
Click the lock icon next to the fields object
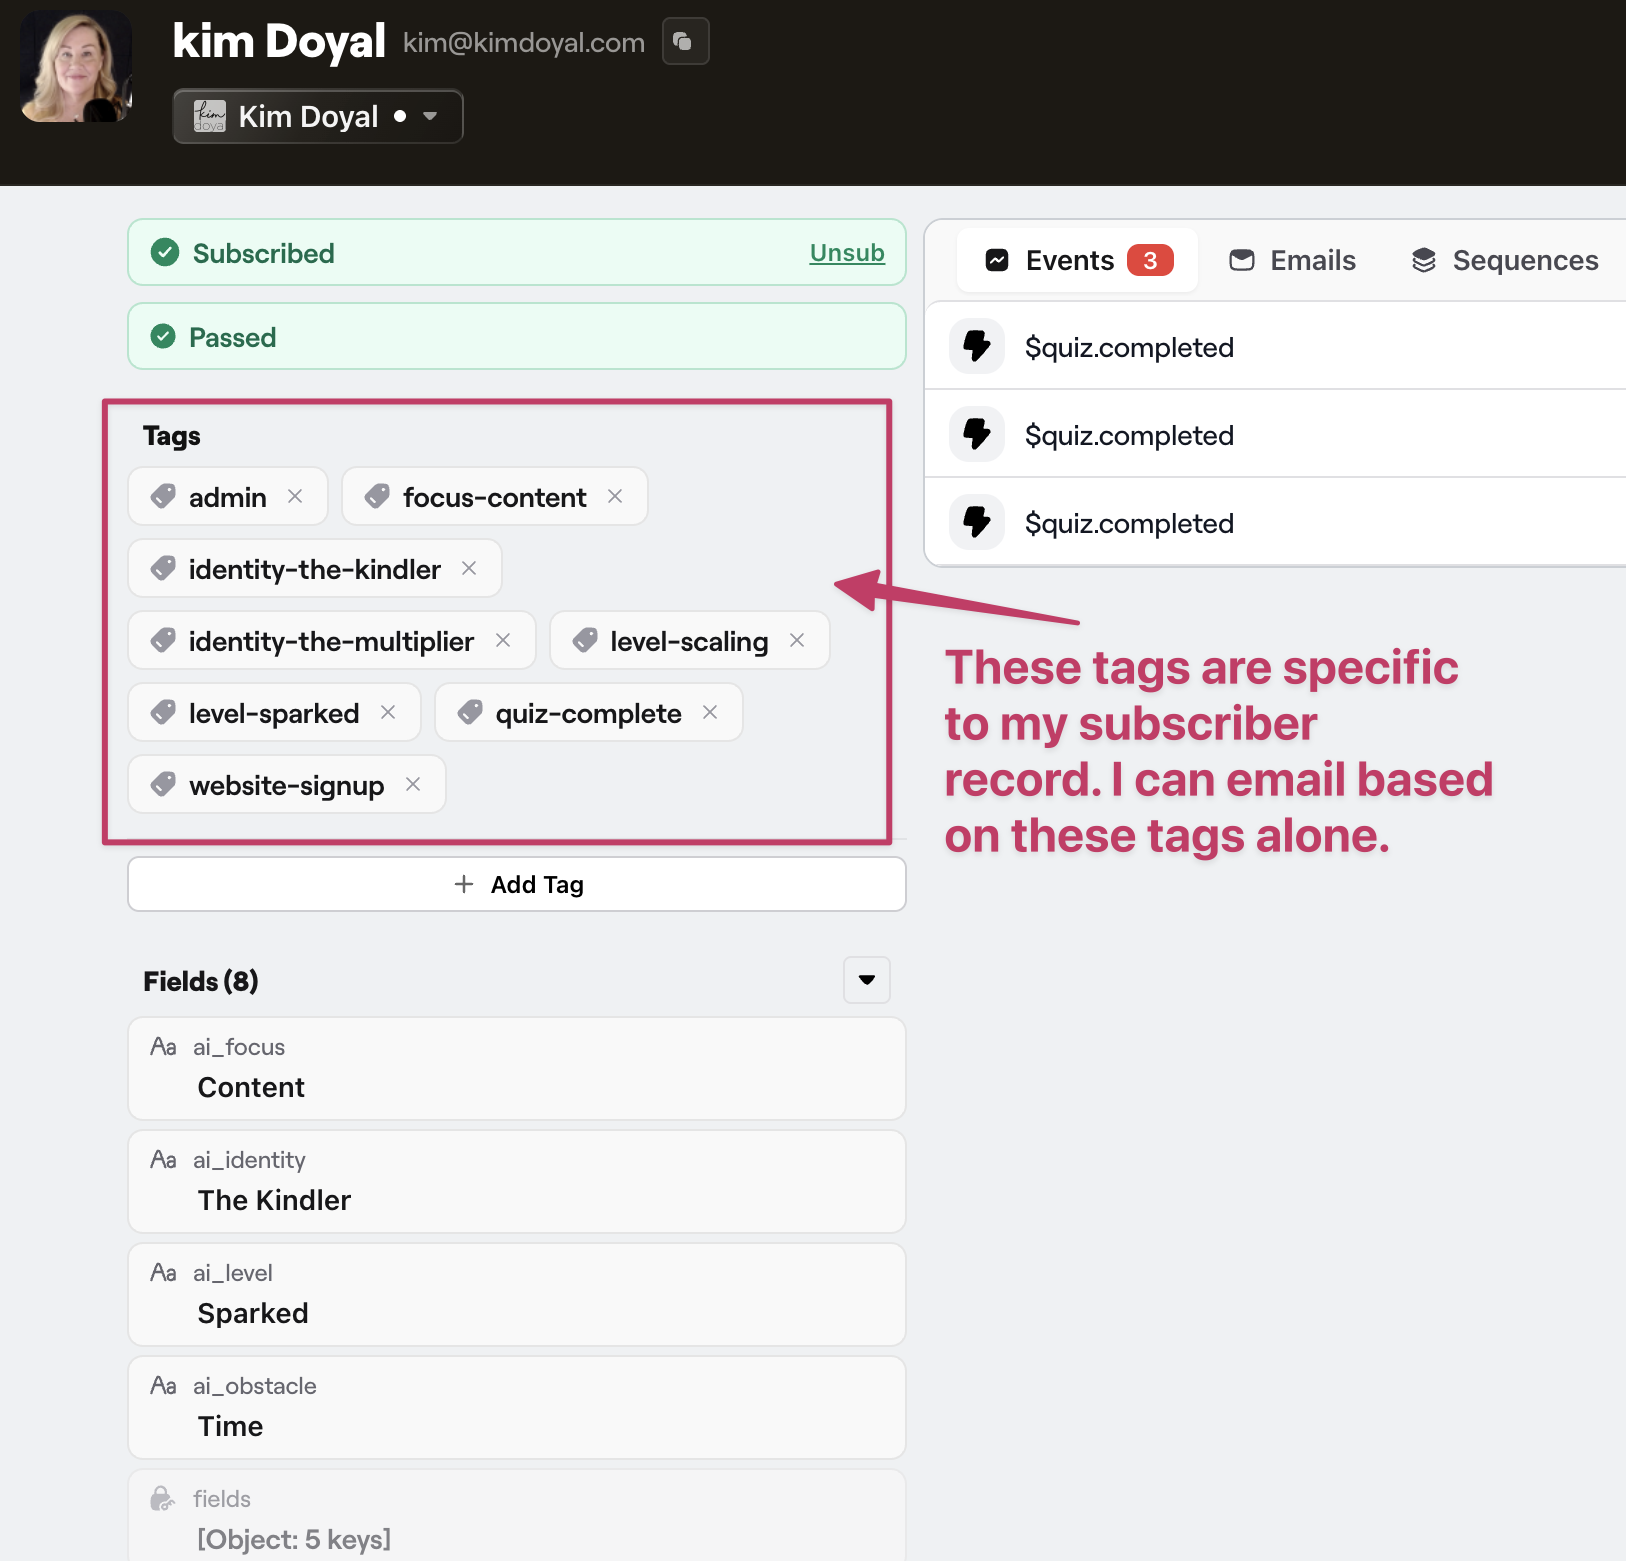[x=162, y=1498]
